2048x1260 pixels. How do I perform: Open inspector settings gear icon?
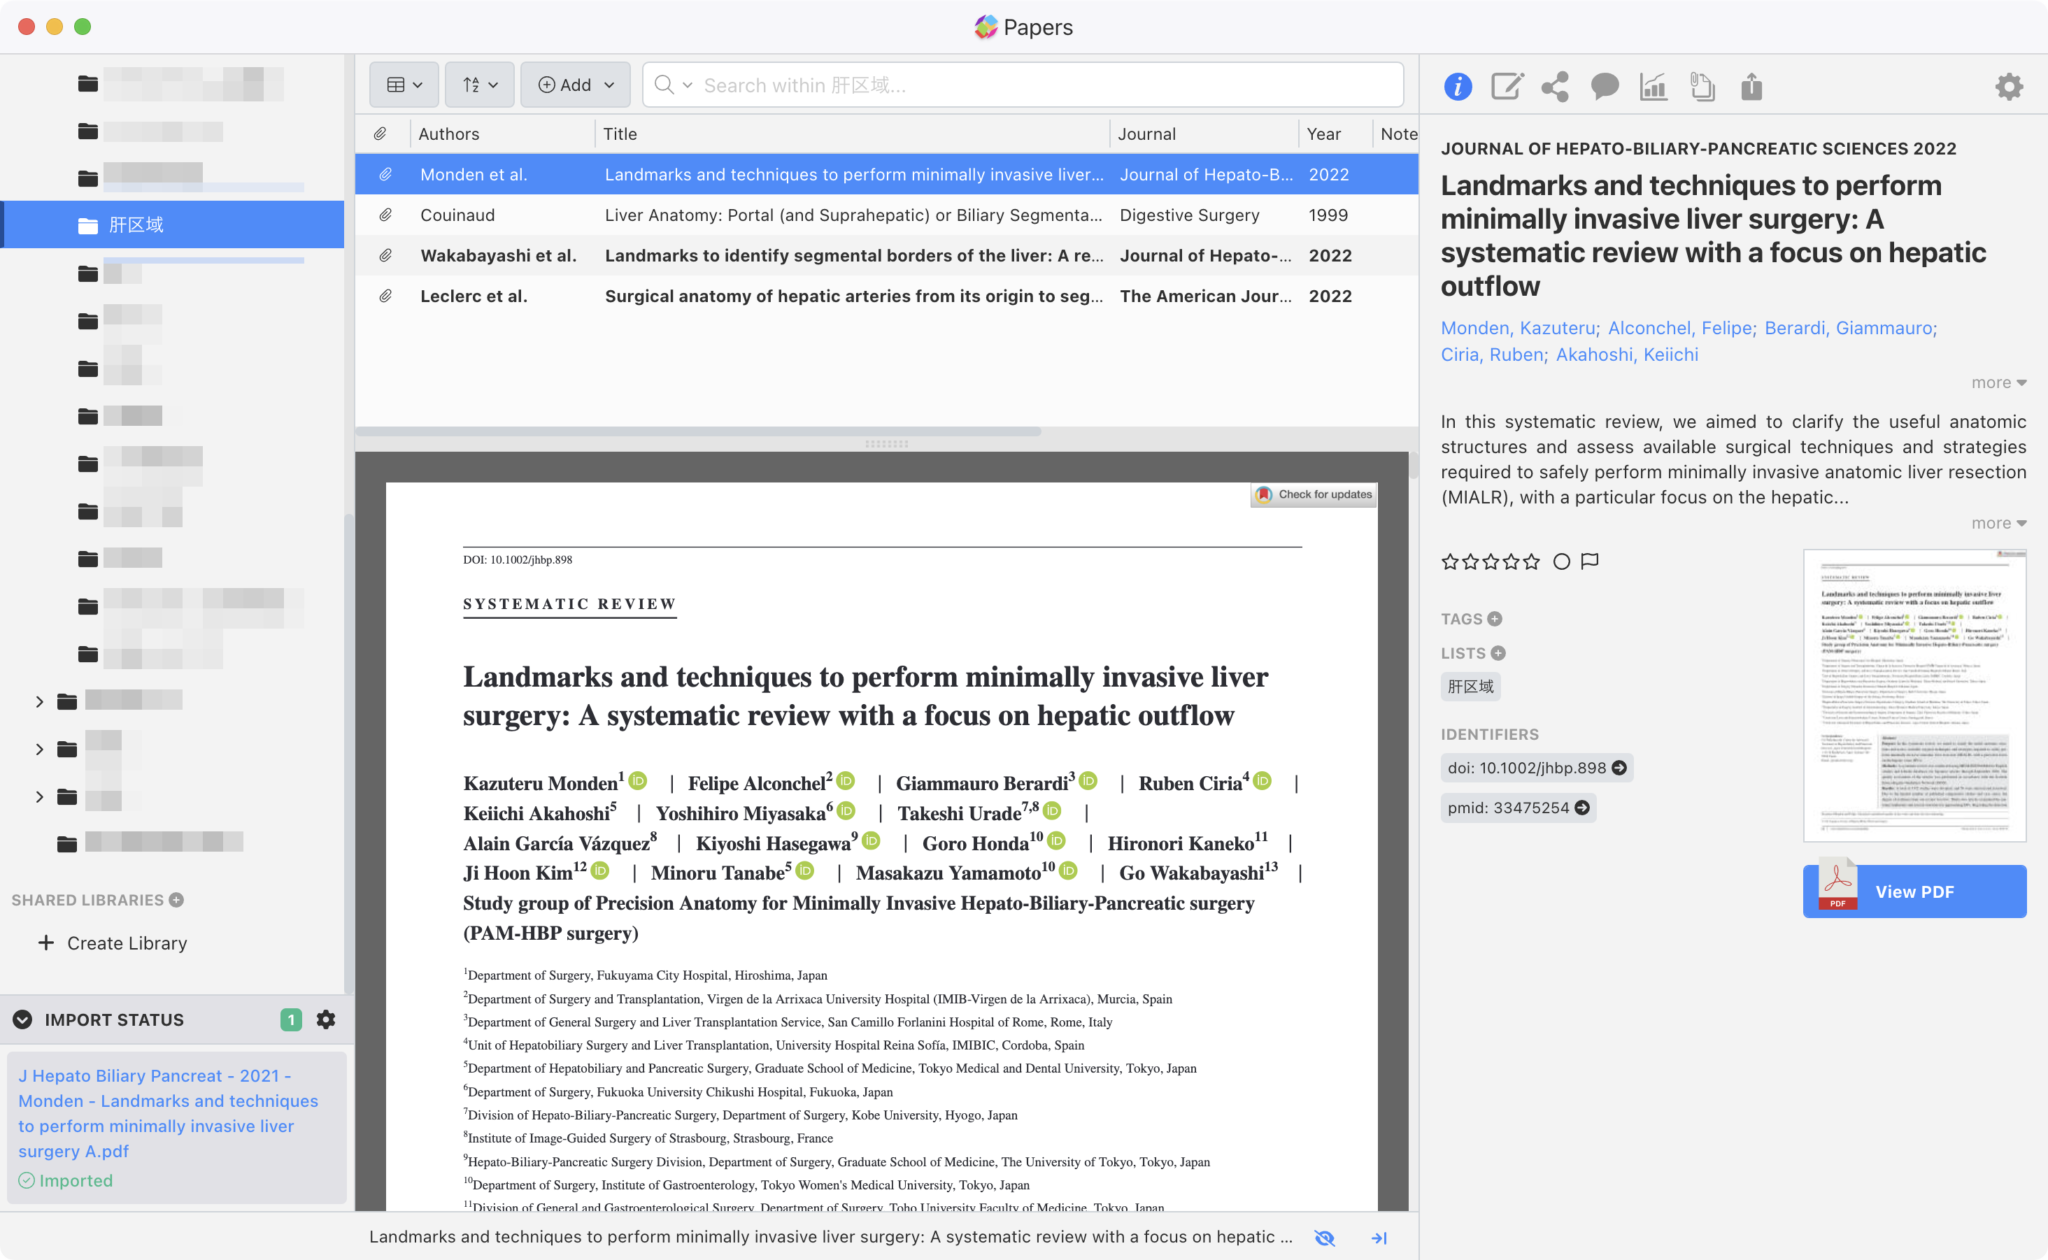(x=2008, y=87)
